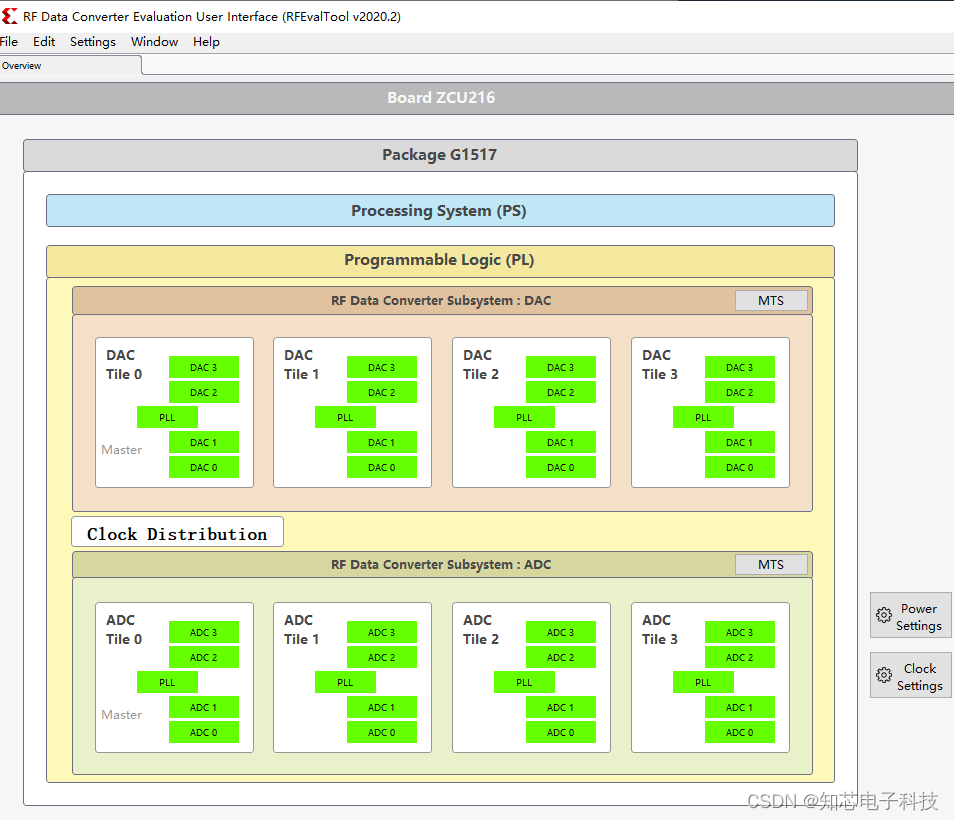Select DAC 3 in DAC Tile 1

click(x=381, y=367)
